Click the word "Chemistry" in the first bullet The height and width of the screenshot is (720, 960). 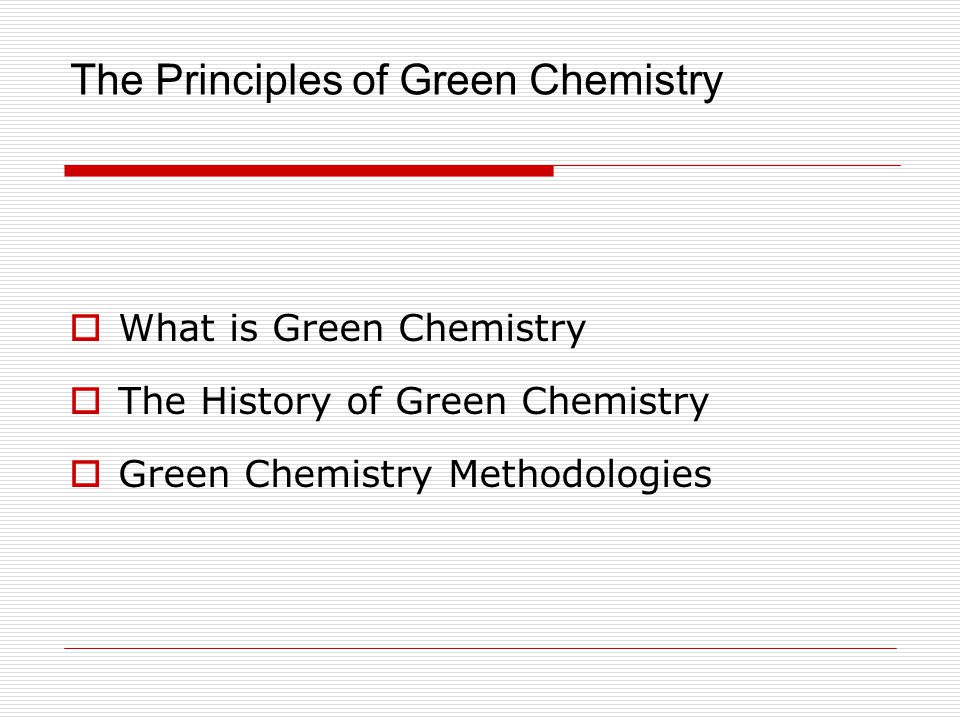pos(492,329)
